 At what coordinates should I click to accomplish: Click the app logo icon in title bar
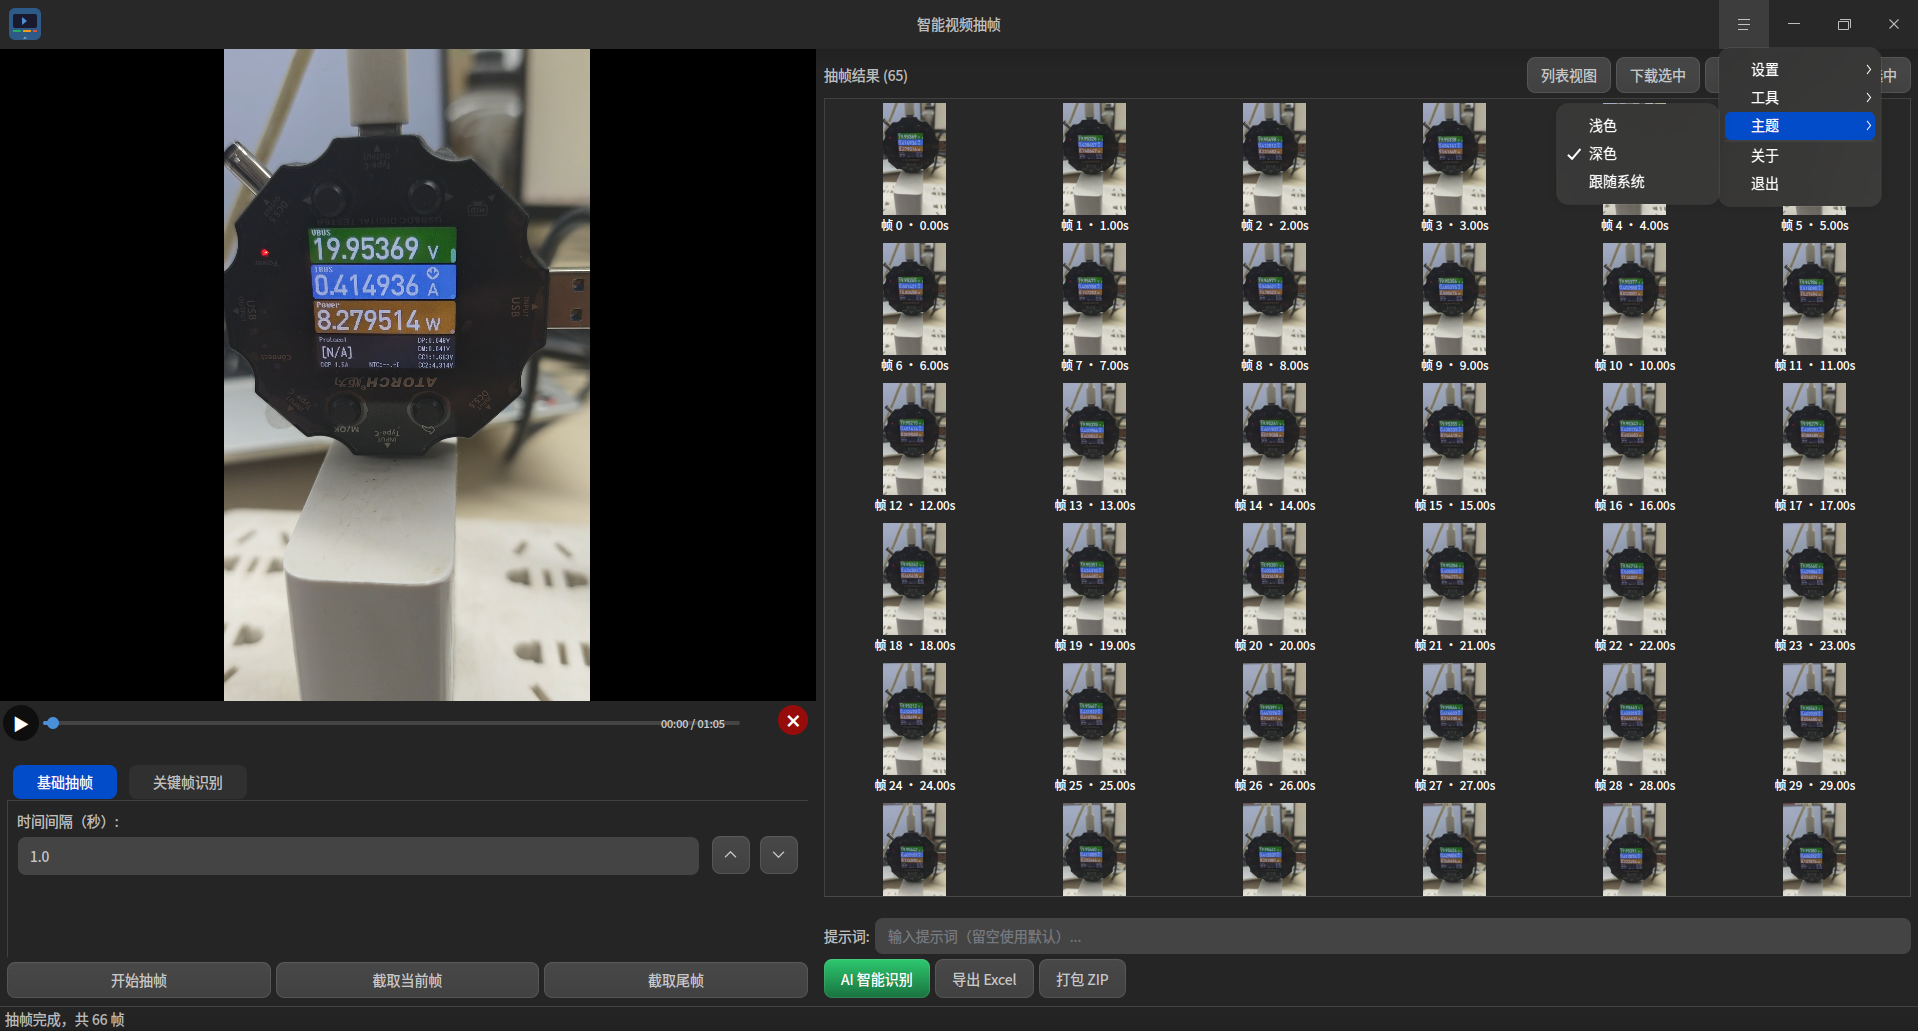click(x=25, y=24)
